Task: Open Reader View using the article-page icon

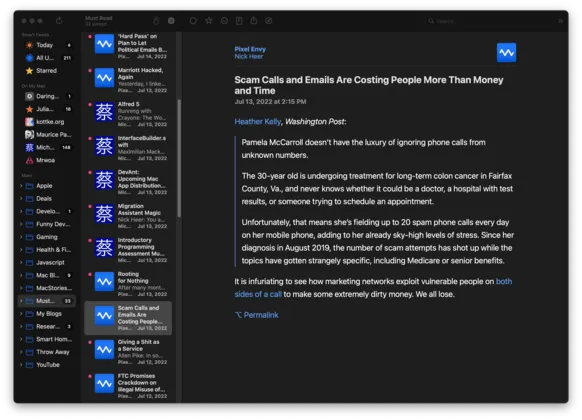Action: click(x=239, y=21)
